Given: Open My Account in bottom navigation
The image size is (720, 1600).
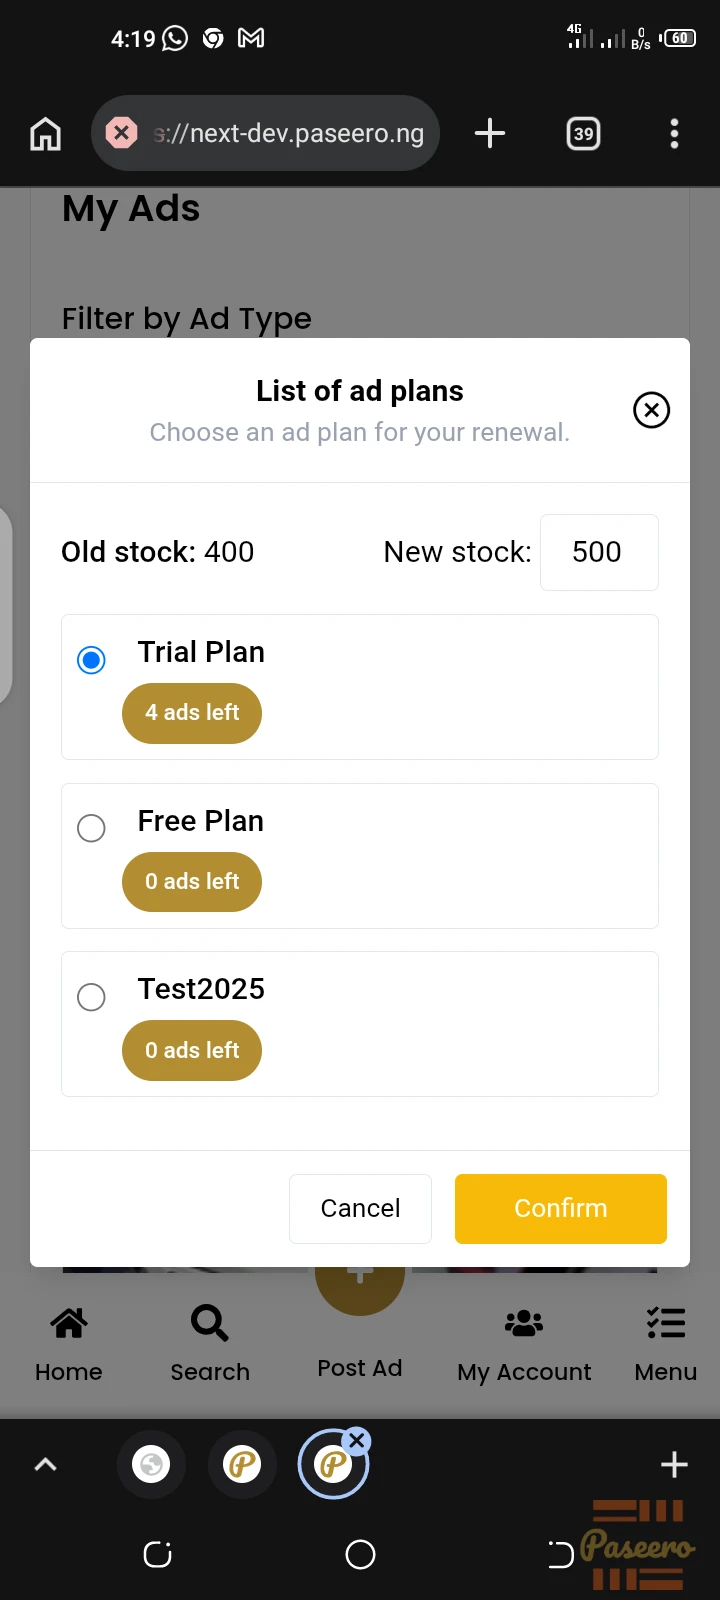Looking at the screenshot, I should point(524,1344).
